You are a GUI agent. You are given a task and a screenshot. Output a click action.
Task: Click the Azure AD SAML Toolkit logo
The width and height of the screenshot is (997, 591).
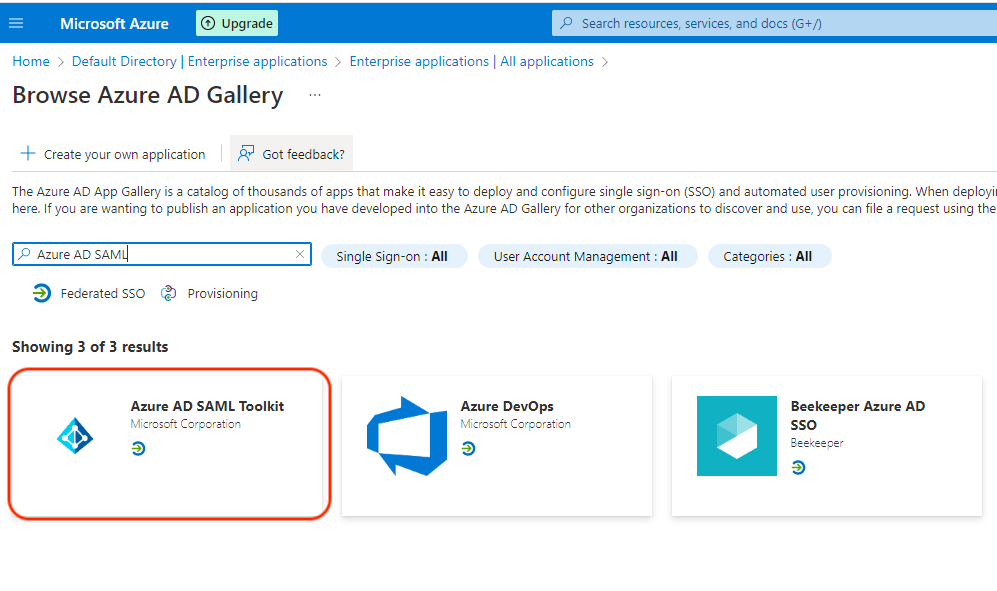pos(75,436)
